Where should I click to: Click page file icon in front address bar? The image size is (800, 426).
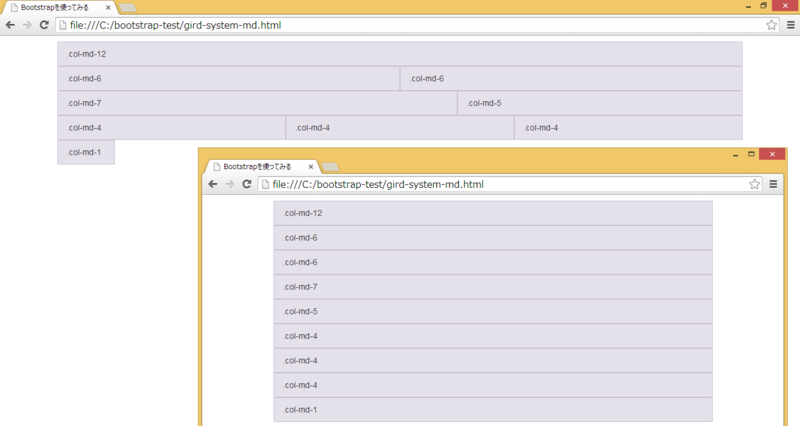265,184
